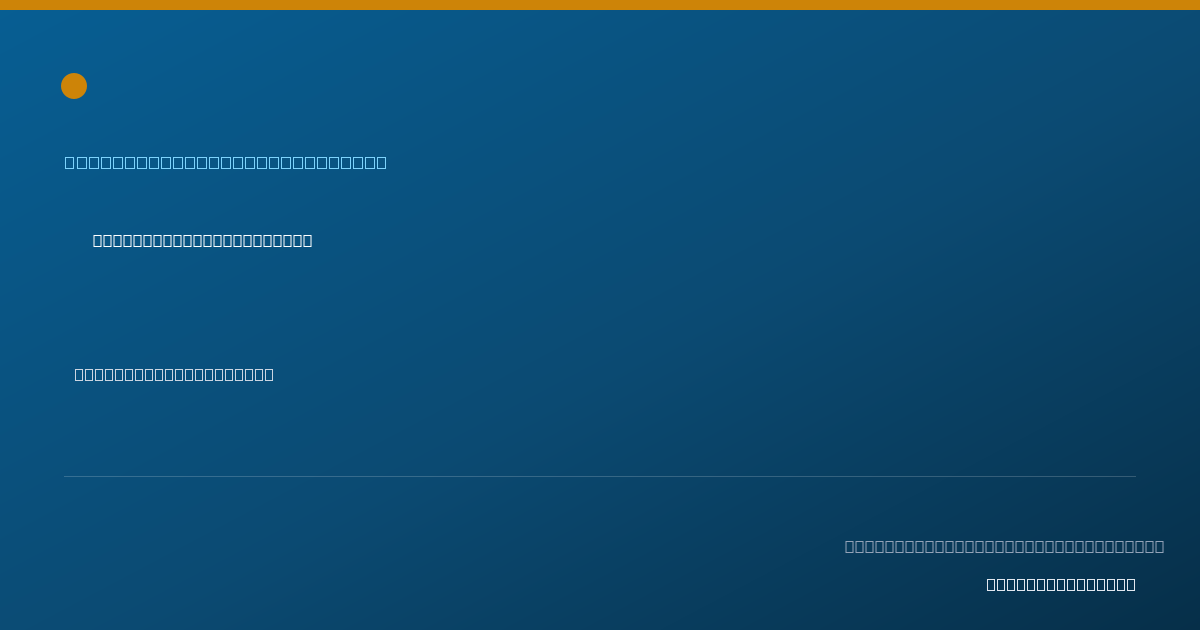Viewport: 1200px width, 630px height.
Task: Click the gray right-aligned footer text line
Action: pyautogui.click(x=1004, y=546)
